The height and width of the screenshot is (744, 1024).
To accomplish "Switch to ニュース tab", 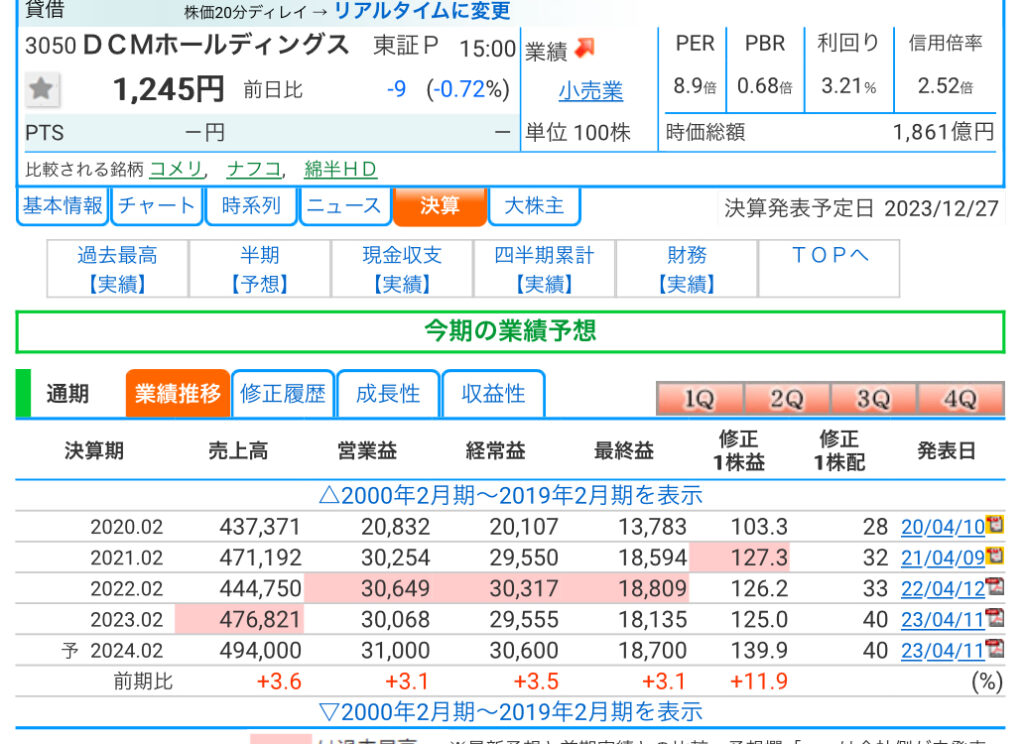I will 345,206.
